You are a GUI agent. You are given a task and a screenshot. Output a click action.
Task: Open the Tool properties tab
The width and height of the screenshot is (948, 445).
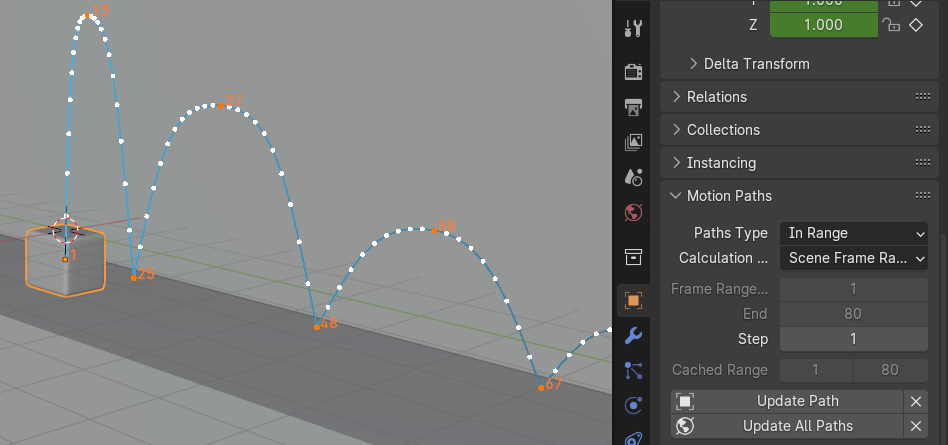(633, 29)
